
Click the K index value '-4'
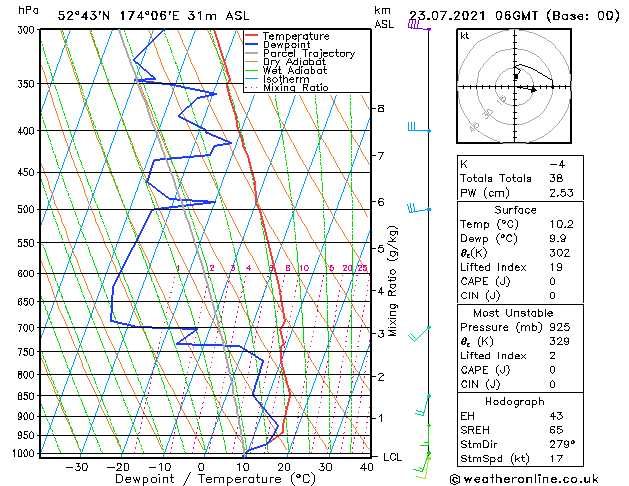(557, 164)
